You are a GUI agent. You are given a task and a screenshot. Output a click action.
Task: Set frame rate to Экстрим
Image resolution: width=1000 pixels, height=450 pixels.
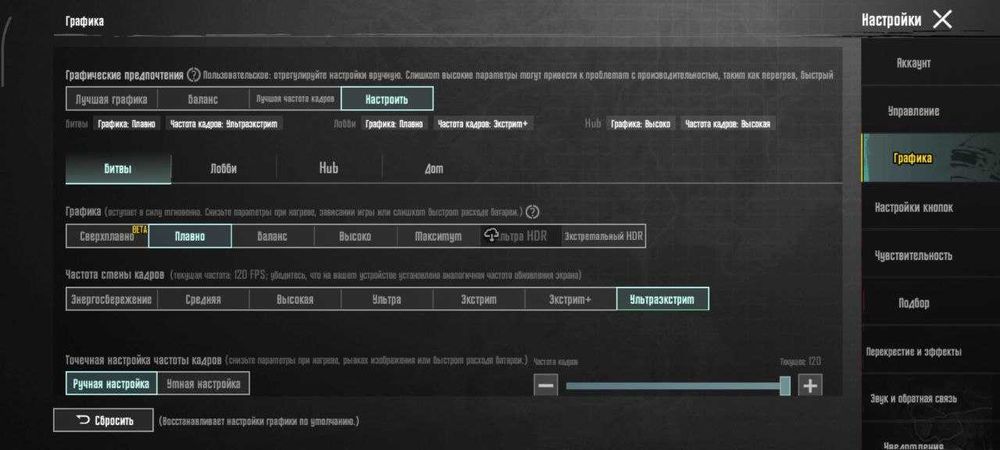(478, 299)
